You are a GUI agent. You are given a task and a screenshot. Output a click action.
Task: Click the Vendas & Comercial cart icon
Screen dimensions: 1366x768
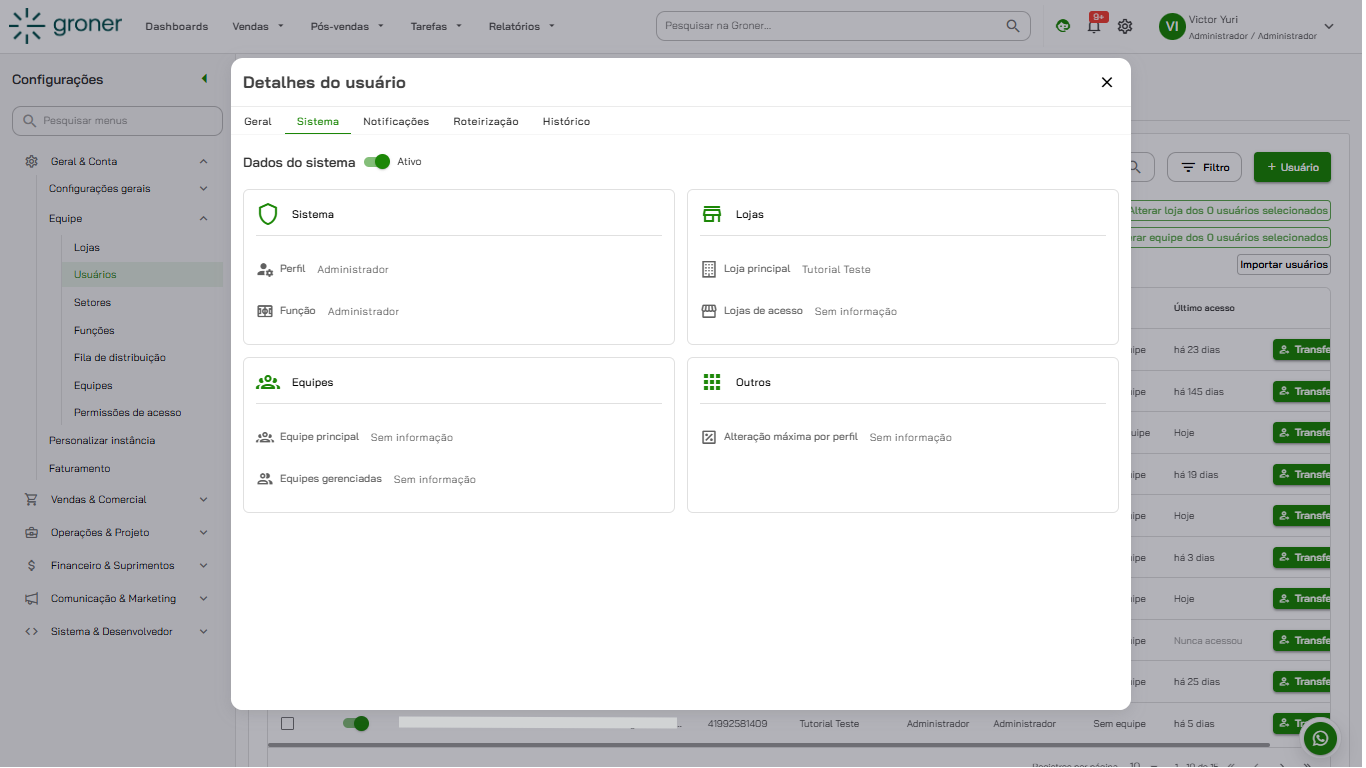(x=31, y=499)
